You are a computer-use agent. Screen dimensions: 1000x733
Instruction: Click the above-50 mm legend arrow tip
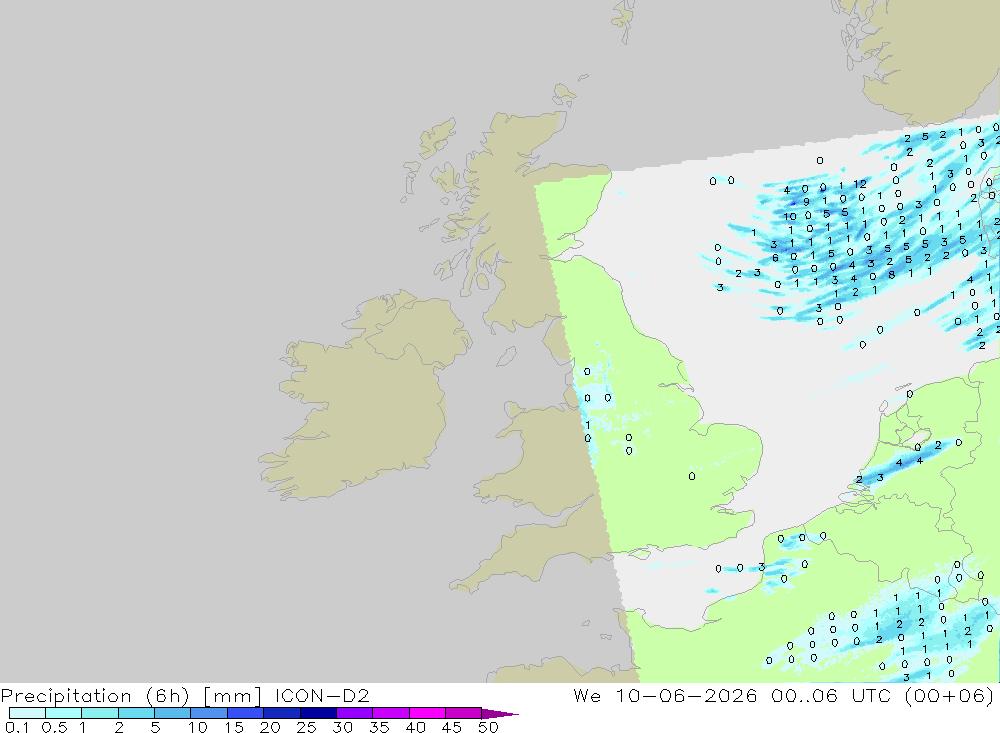coord(500,713)
